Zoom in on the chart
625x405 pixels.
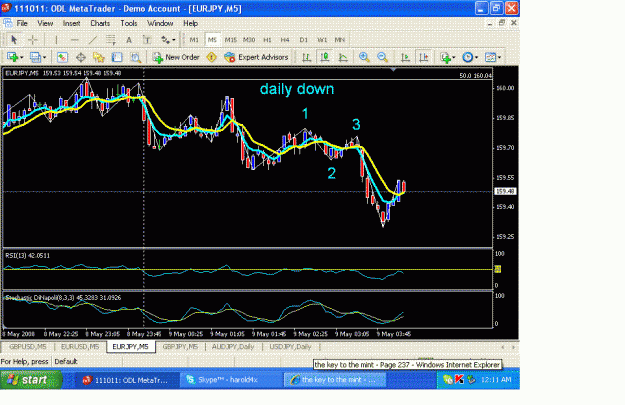coord(364,57)
